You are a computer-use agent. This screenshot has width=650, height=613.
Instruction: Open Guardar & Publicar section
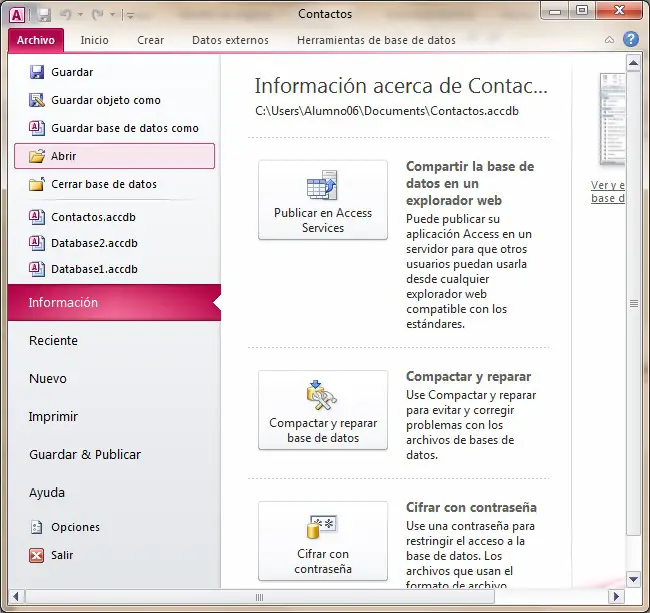[85, 455]
